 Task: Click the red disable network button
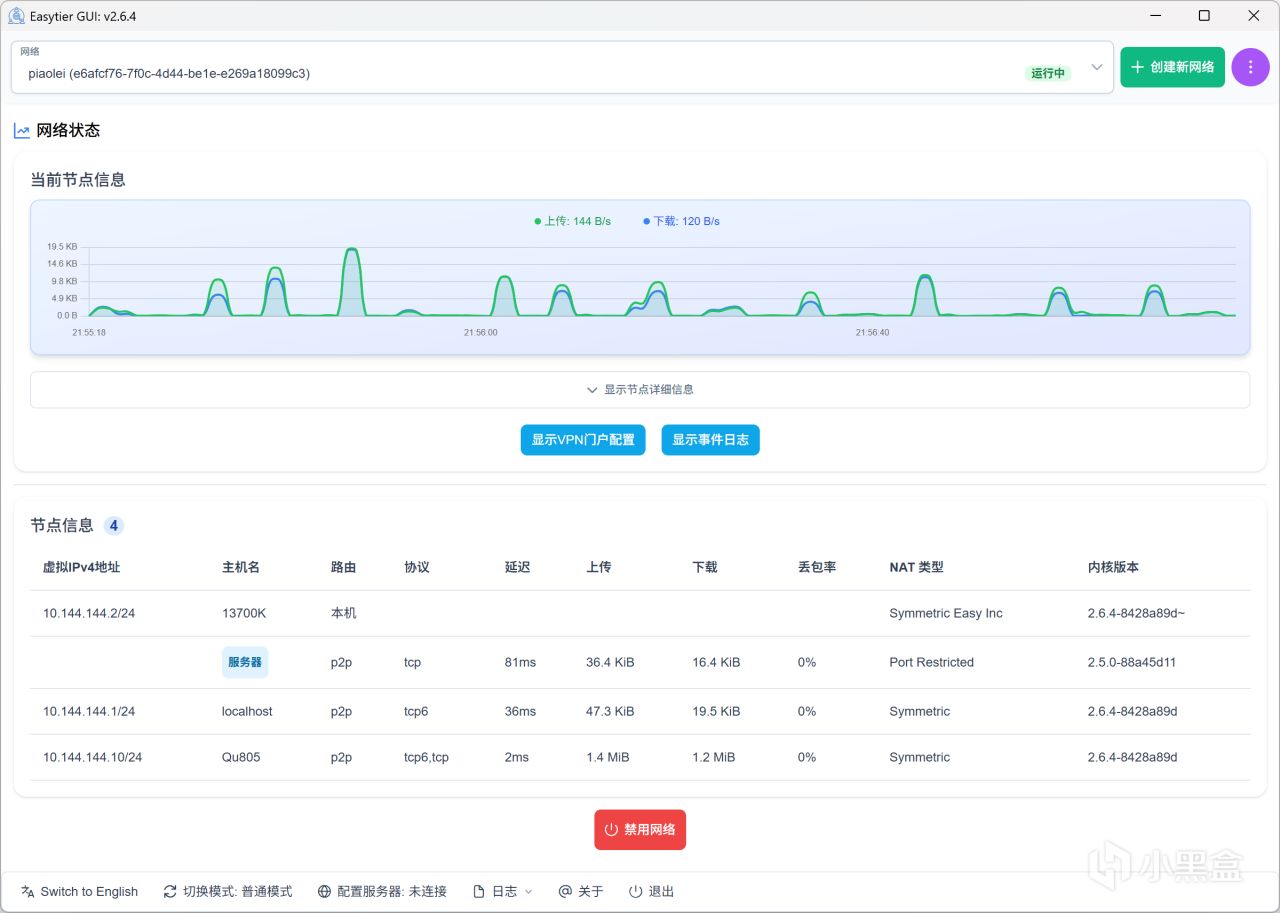pos(640,829)
